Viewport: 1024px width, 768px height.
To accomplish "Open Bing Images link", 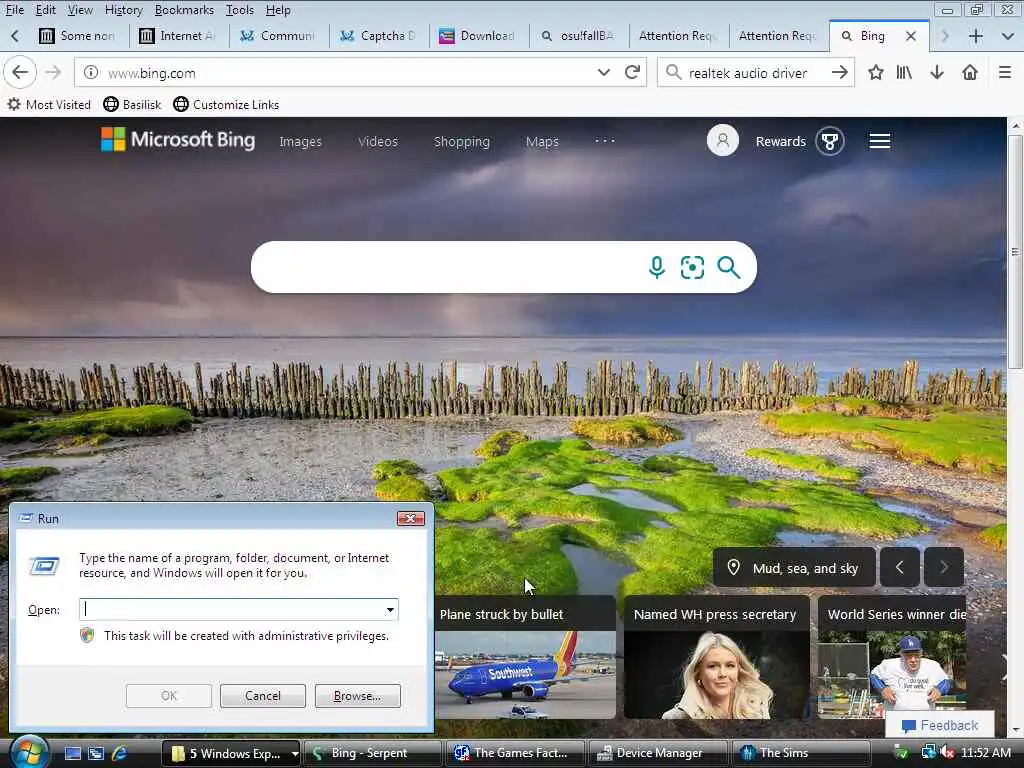I will pos(300,142).
